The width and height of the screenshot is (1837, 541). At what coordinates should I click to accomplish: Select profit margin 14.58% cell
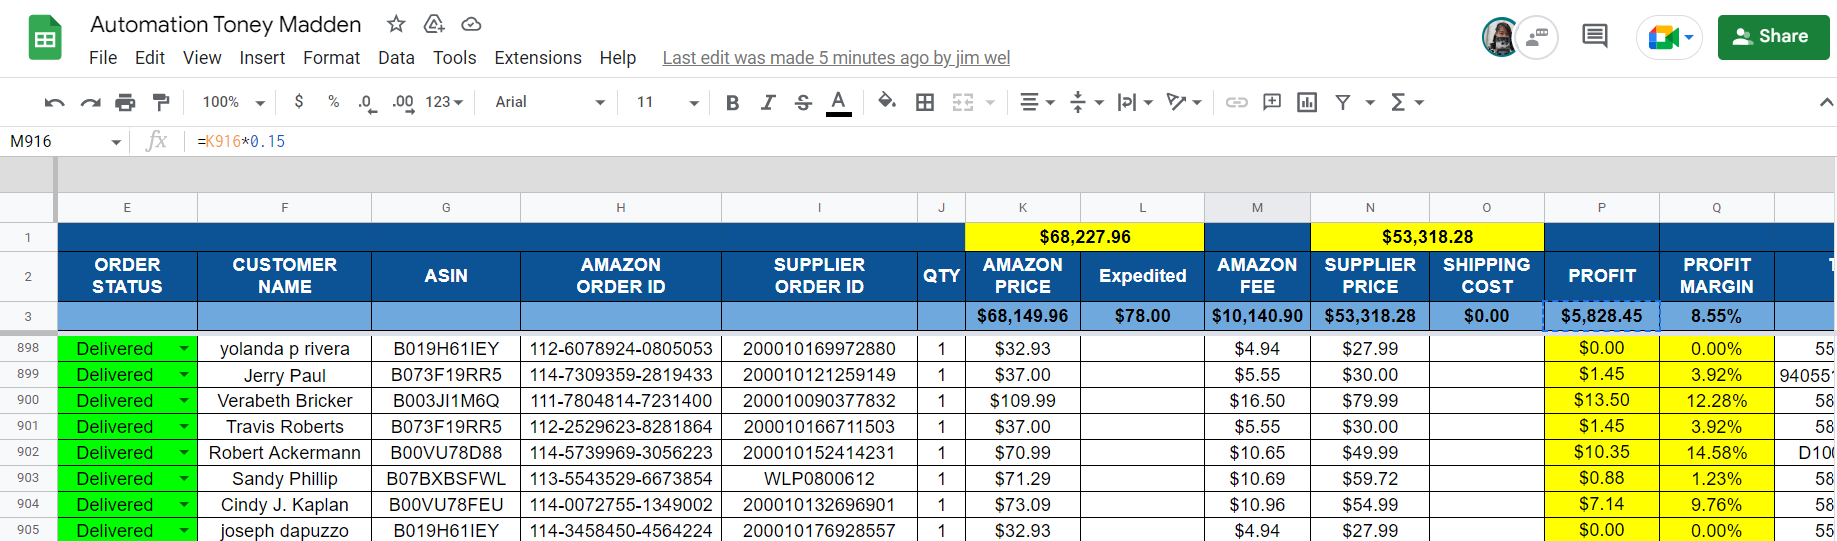tap(1716, 453)
